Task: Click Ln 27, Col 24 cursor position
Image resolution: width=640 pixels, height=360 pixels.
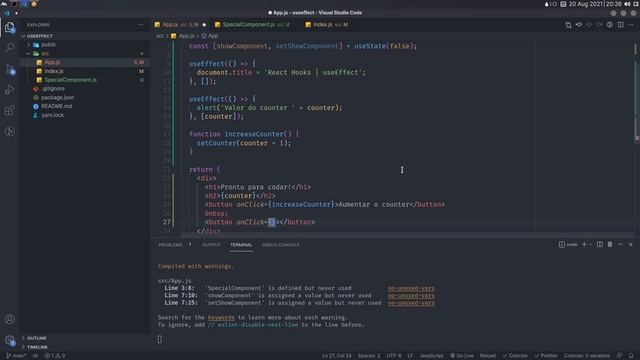Action: pyautogui.click(x=336, y=356)
